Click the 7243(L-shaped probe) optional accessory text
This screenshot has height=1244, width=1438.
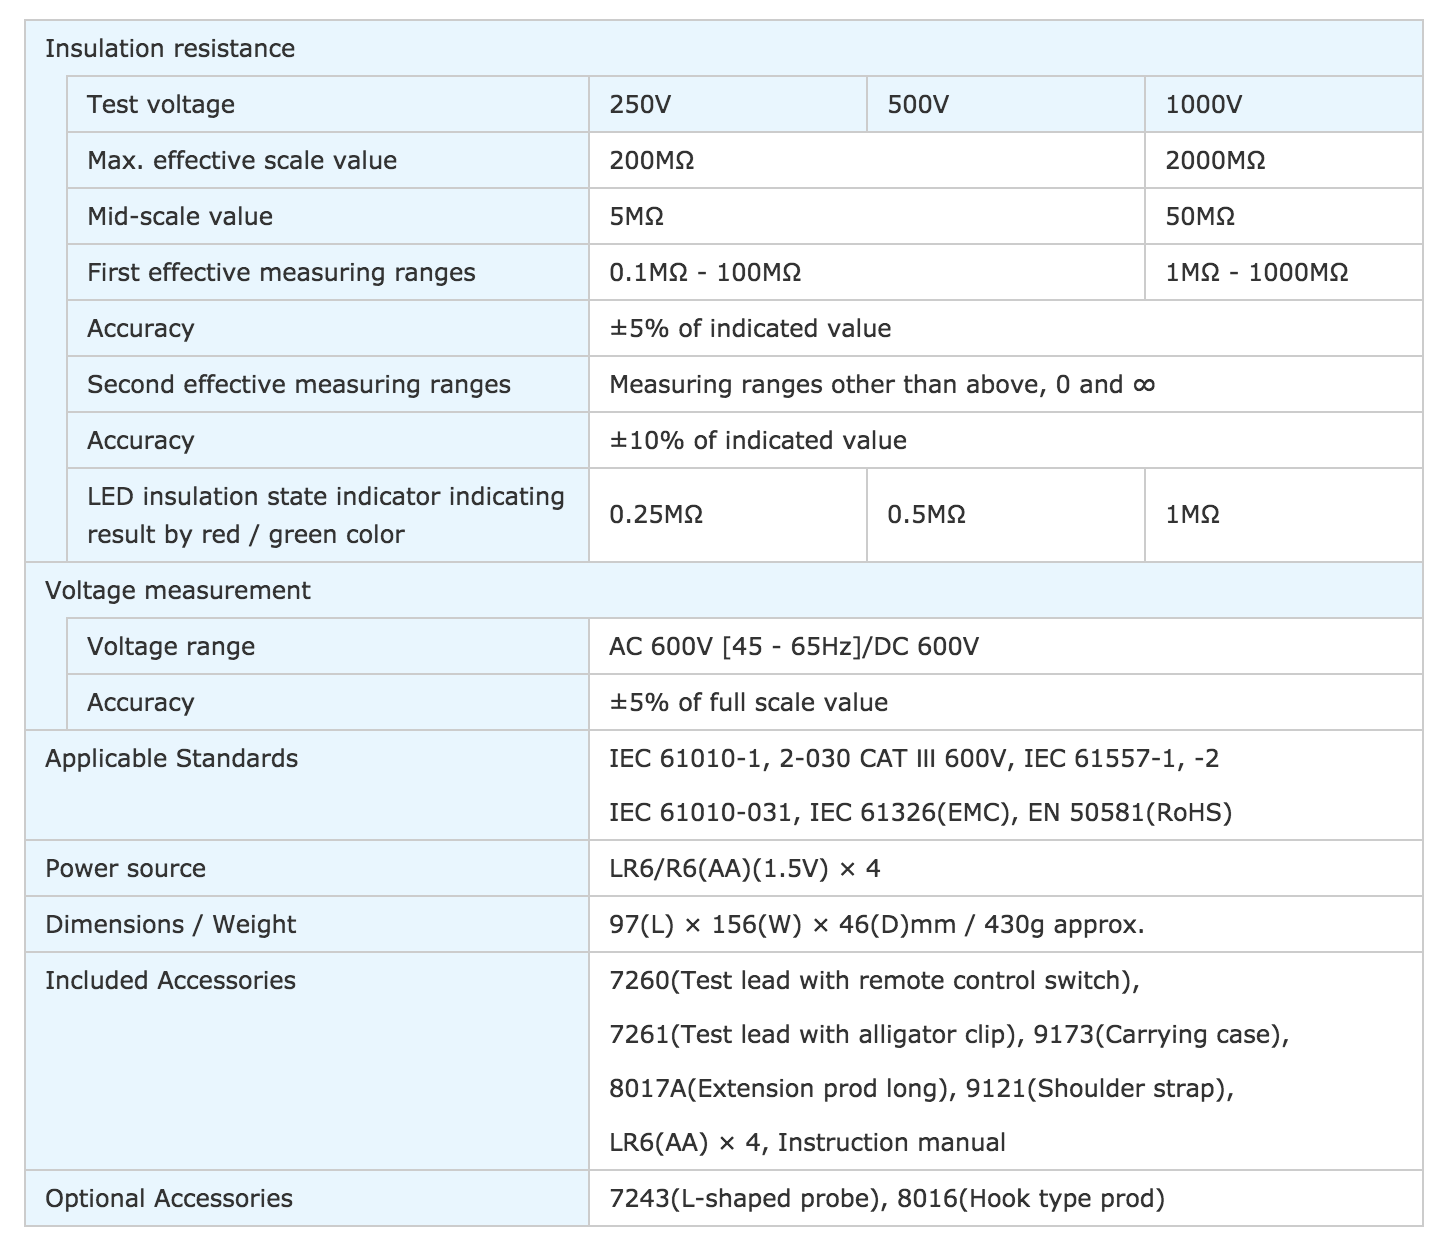point(743,1199)
